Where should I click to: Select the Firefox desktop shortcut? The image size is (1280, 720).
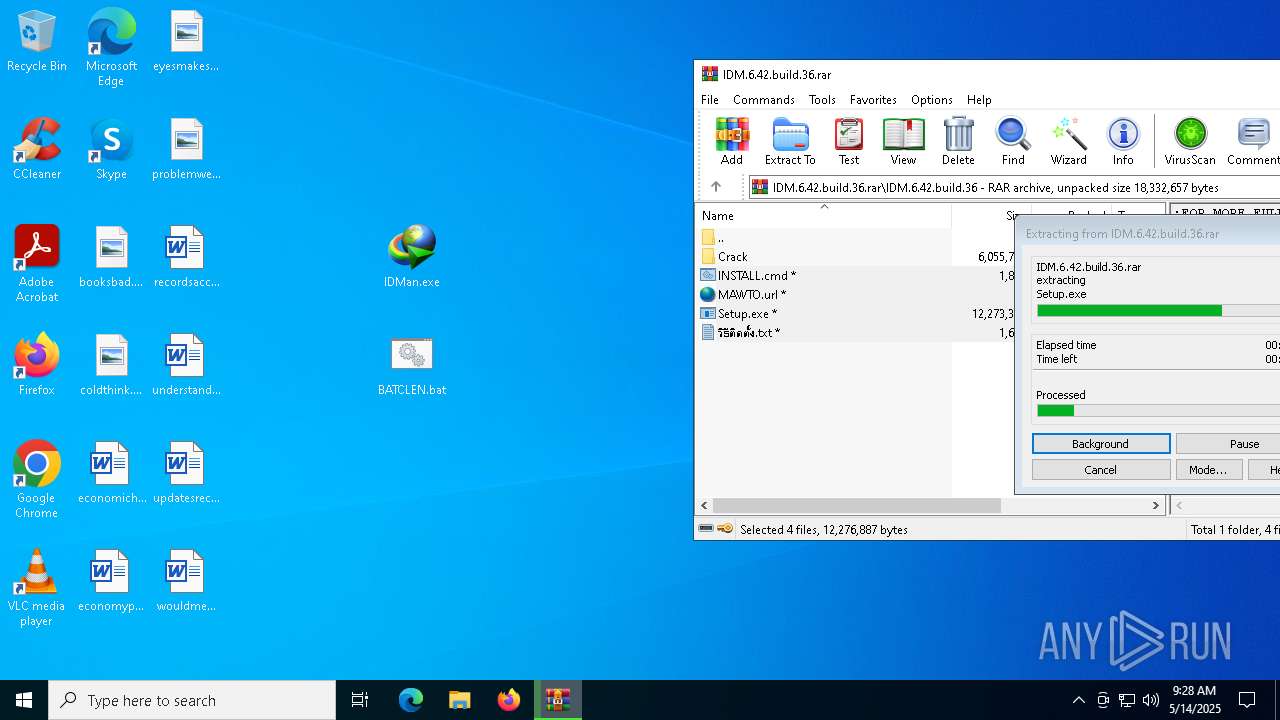(x=37, y=365)
